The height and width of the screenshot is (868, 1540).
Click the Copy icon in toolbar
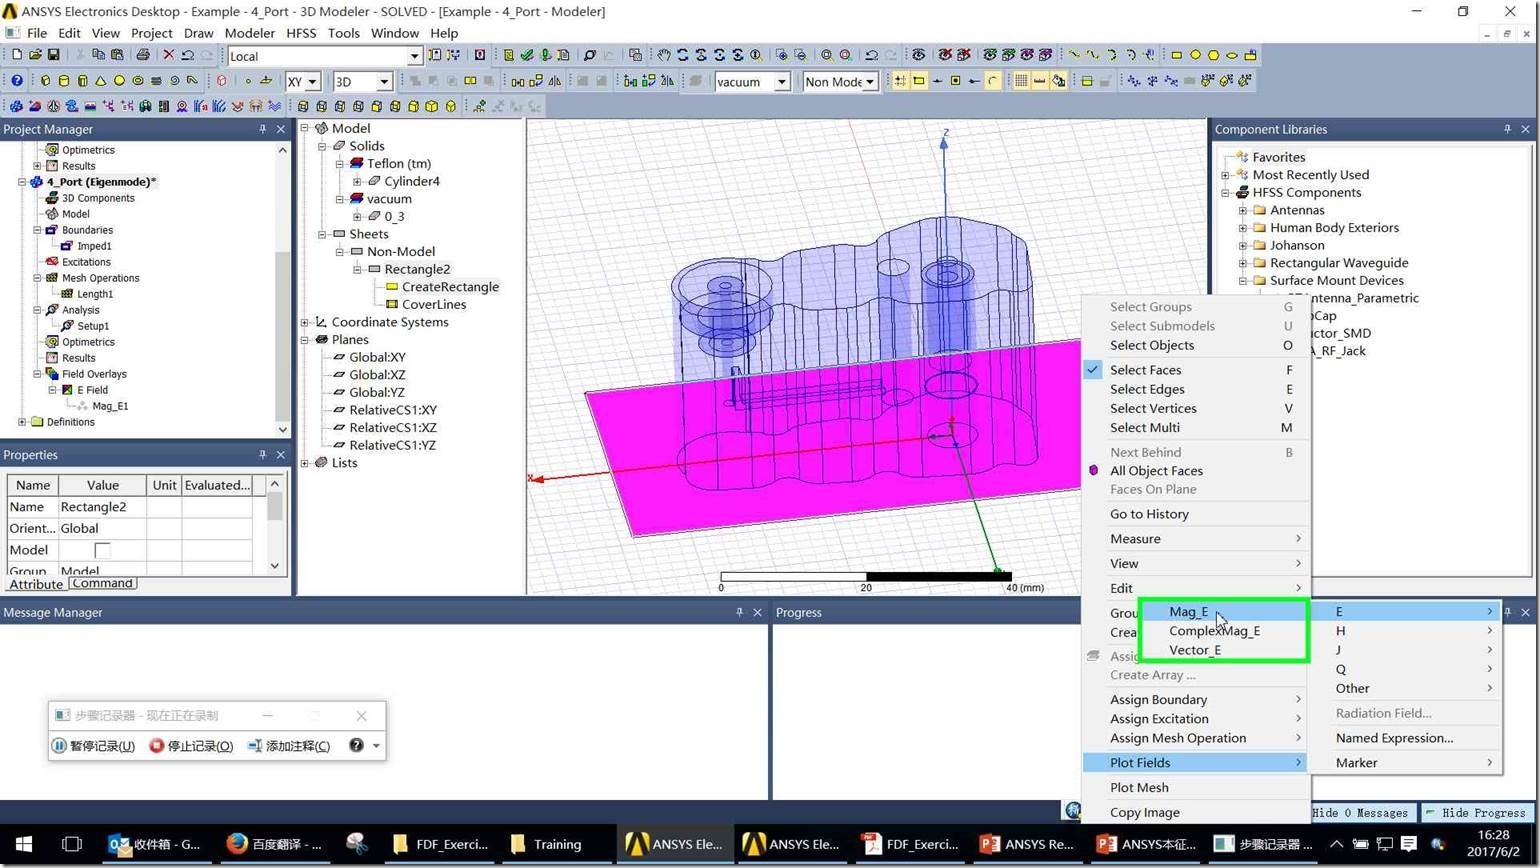click(98, 55)
